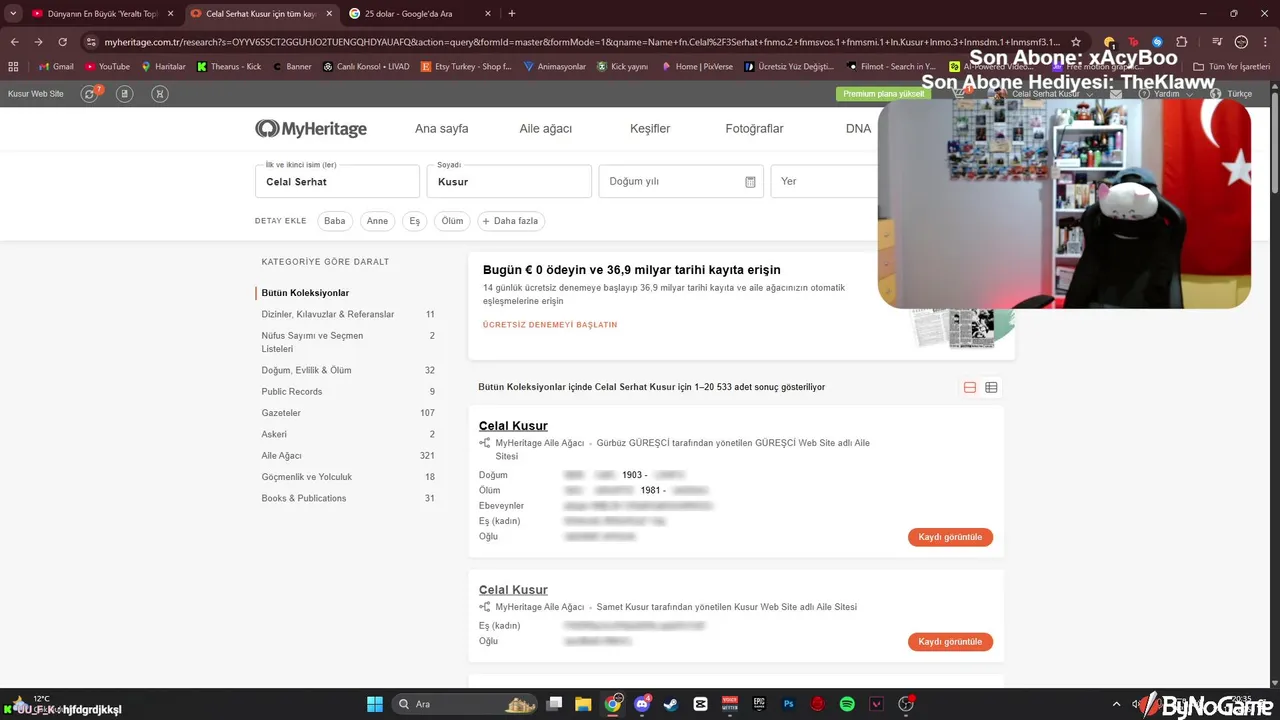View record for first Celal Kusur result
Viewport: 1280px width, 720px height.
pyautogui.click(x=950, y=537)
